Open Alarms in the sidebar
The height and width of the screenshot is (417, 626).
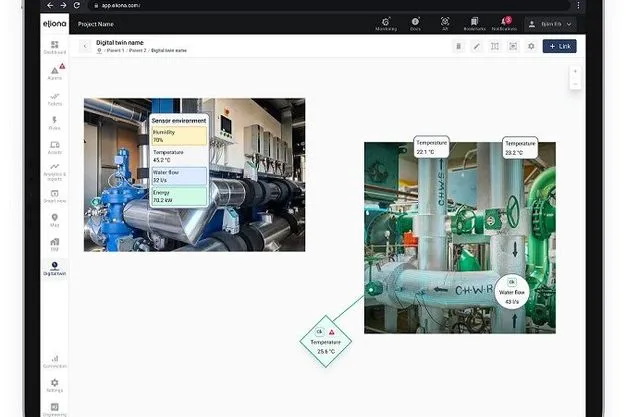click(55, 72)
